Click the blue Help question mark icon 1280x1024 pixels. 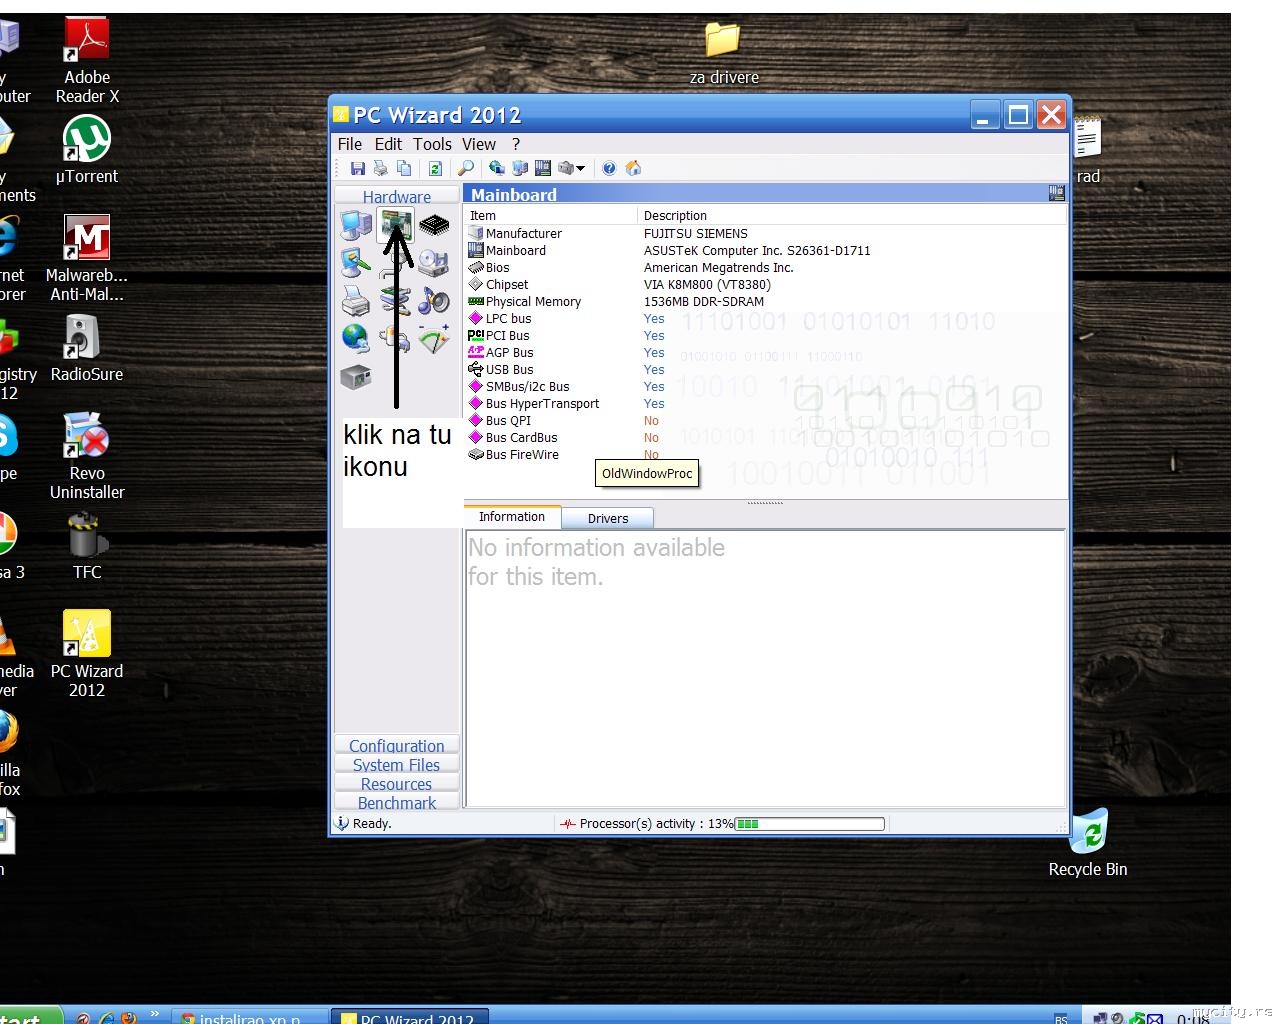(x=609, y=168)
